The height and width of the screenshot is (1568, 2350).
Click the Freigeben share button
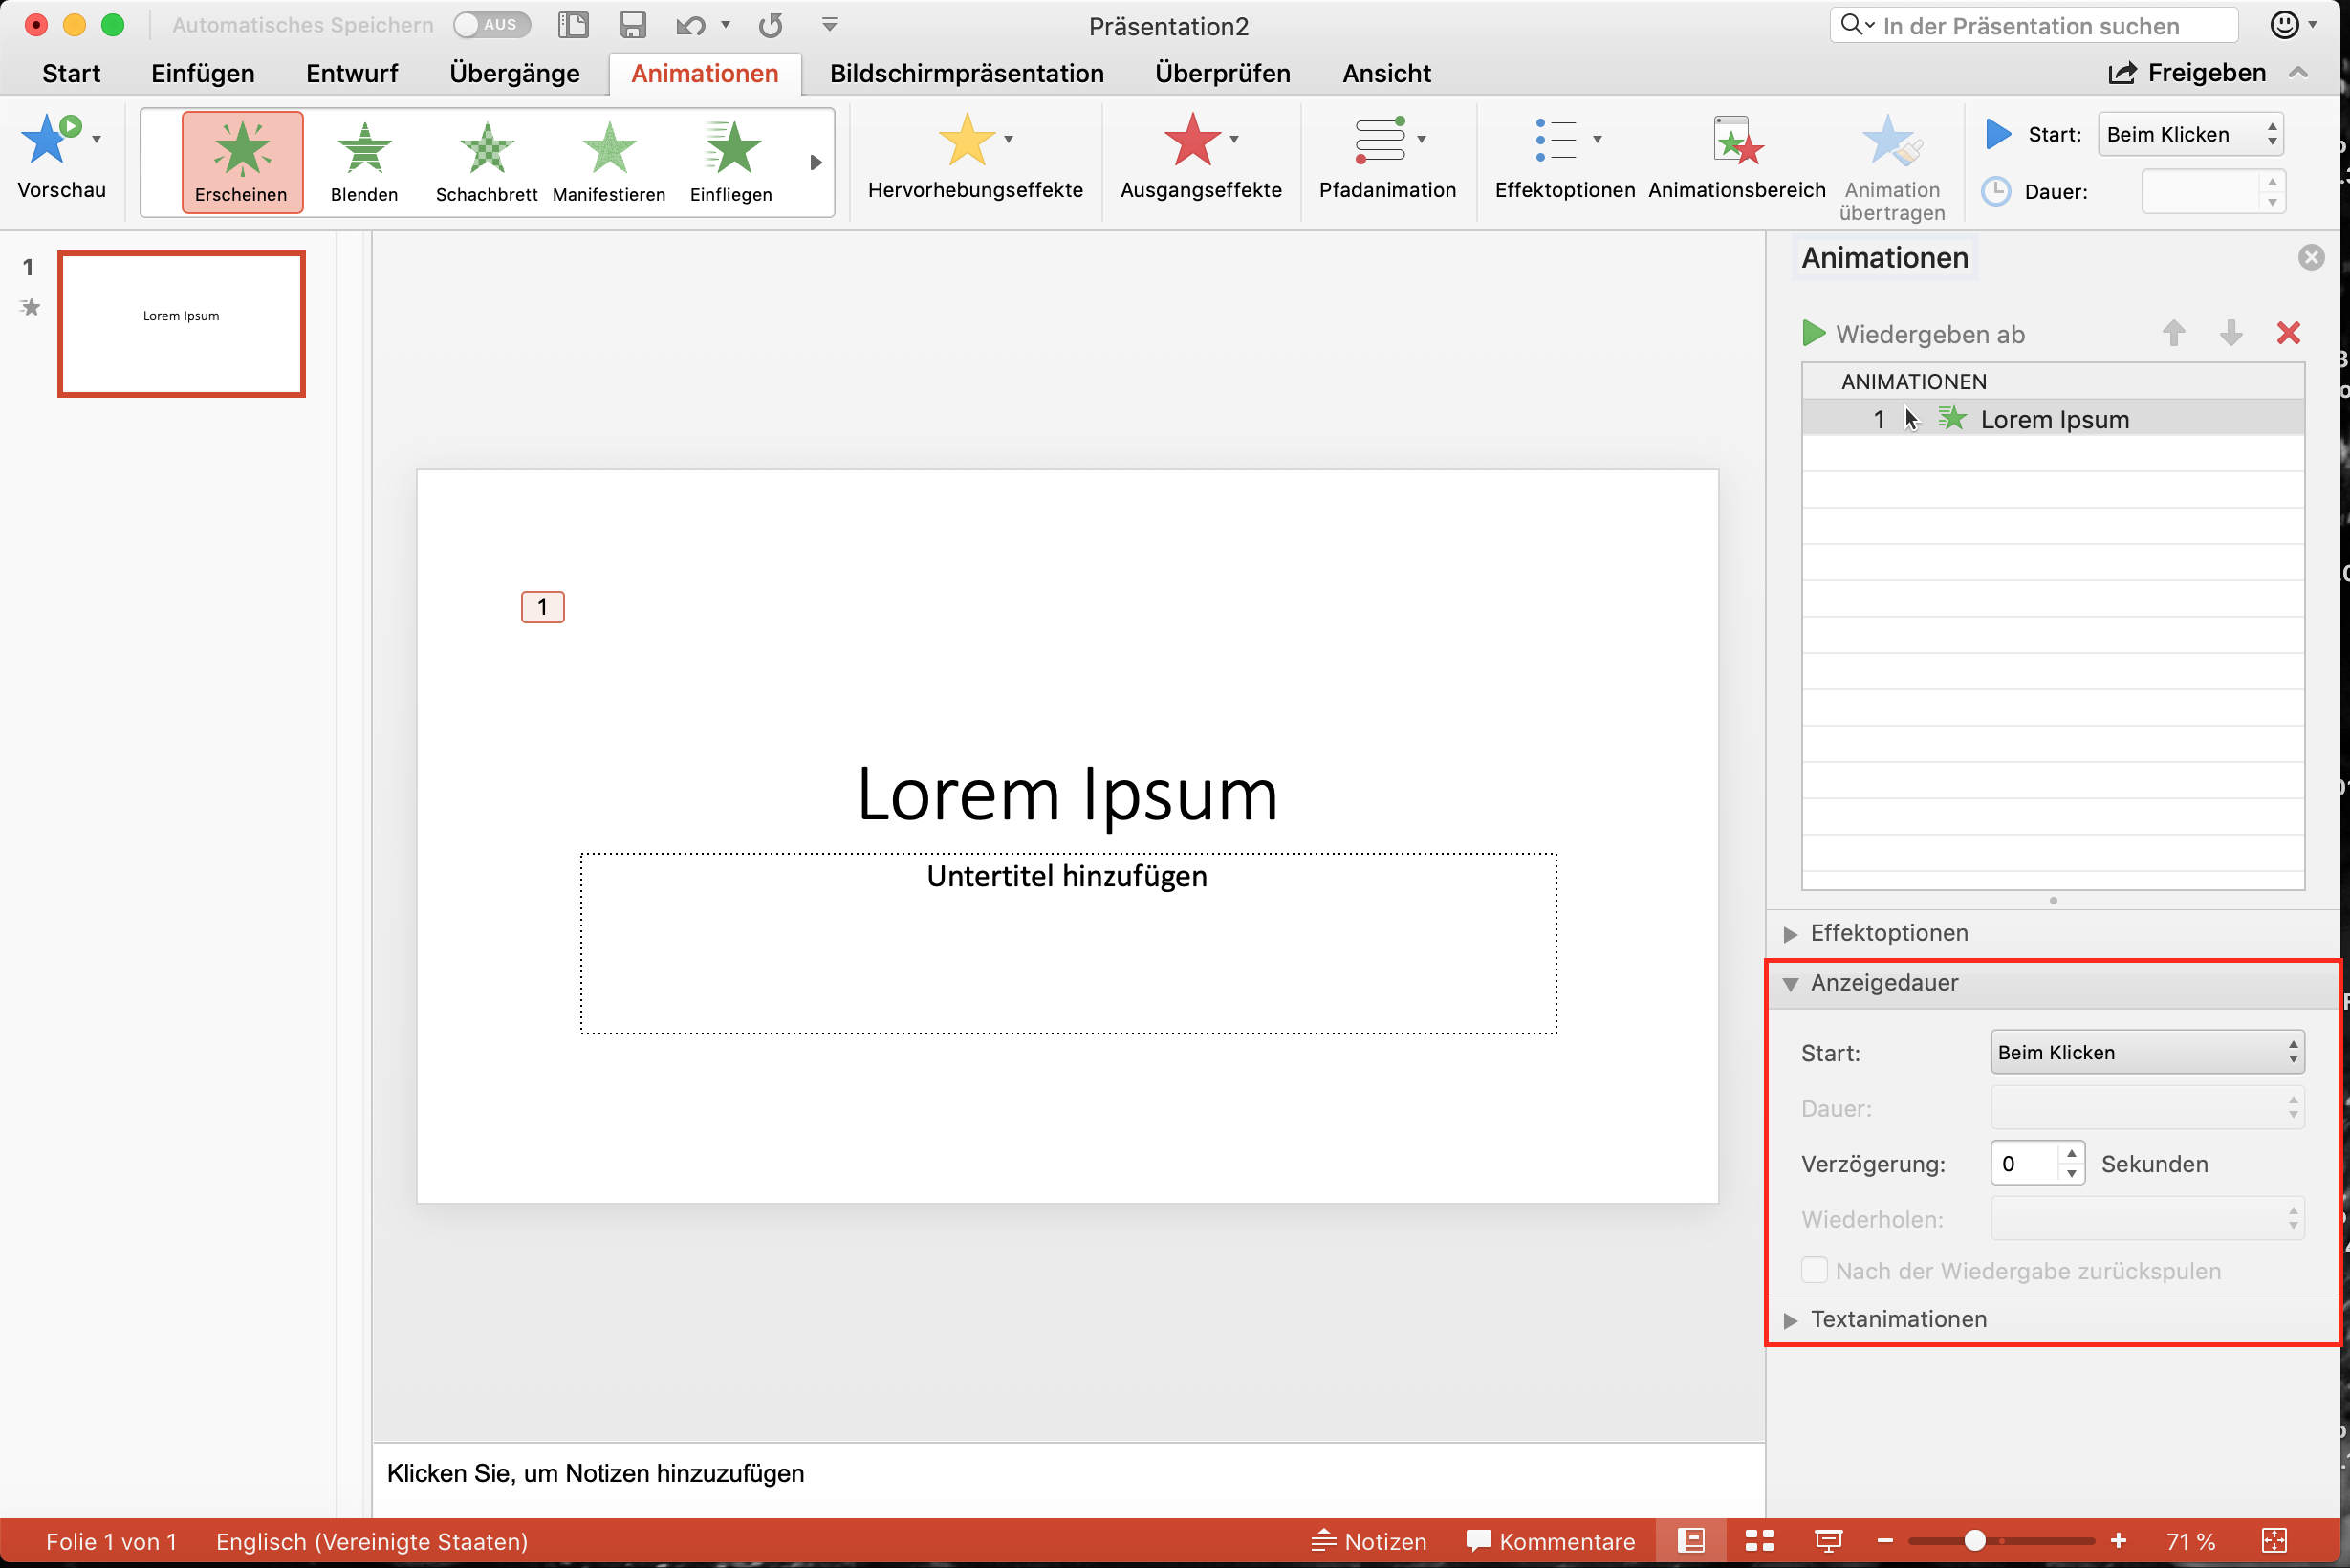click(x=2188, y=72)
